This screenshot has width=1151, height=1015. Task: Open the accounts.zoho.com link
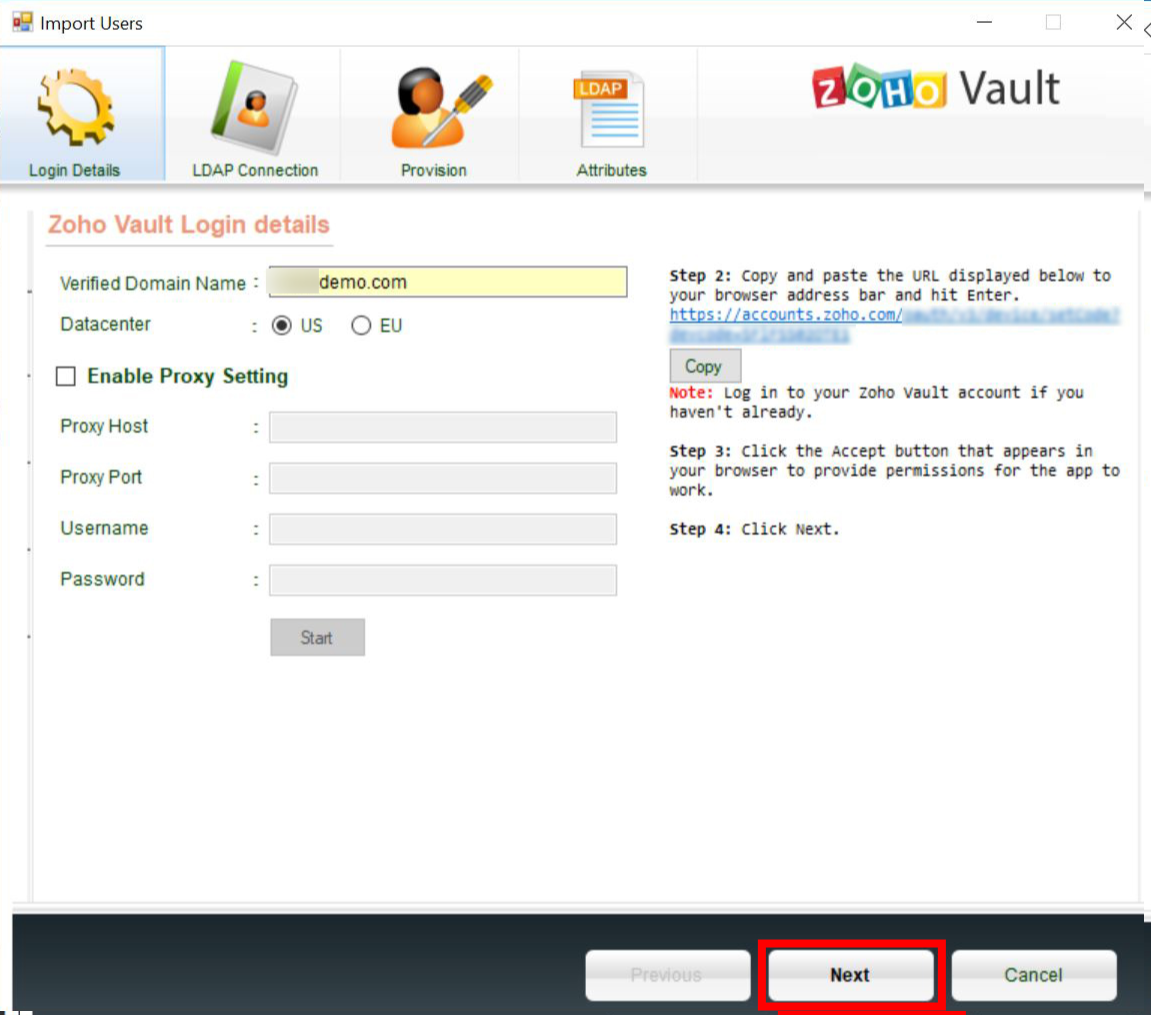pos(893,324)
